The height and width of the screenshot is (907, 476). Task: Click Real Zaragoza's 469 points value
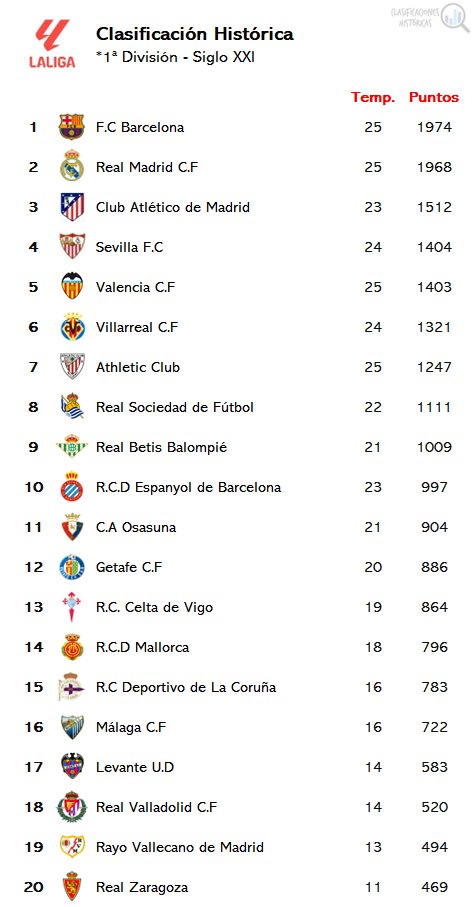434,887
